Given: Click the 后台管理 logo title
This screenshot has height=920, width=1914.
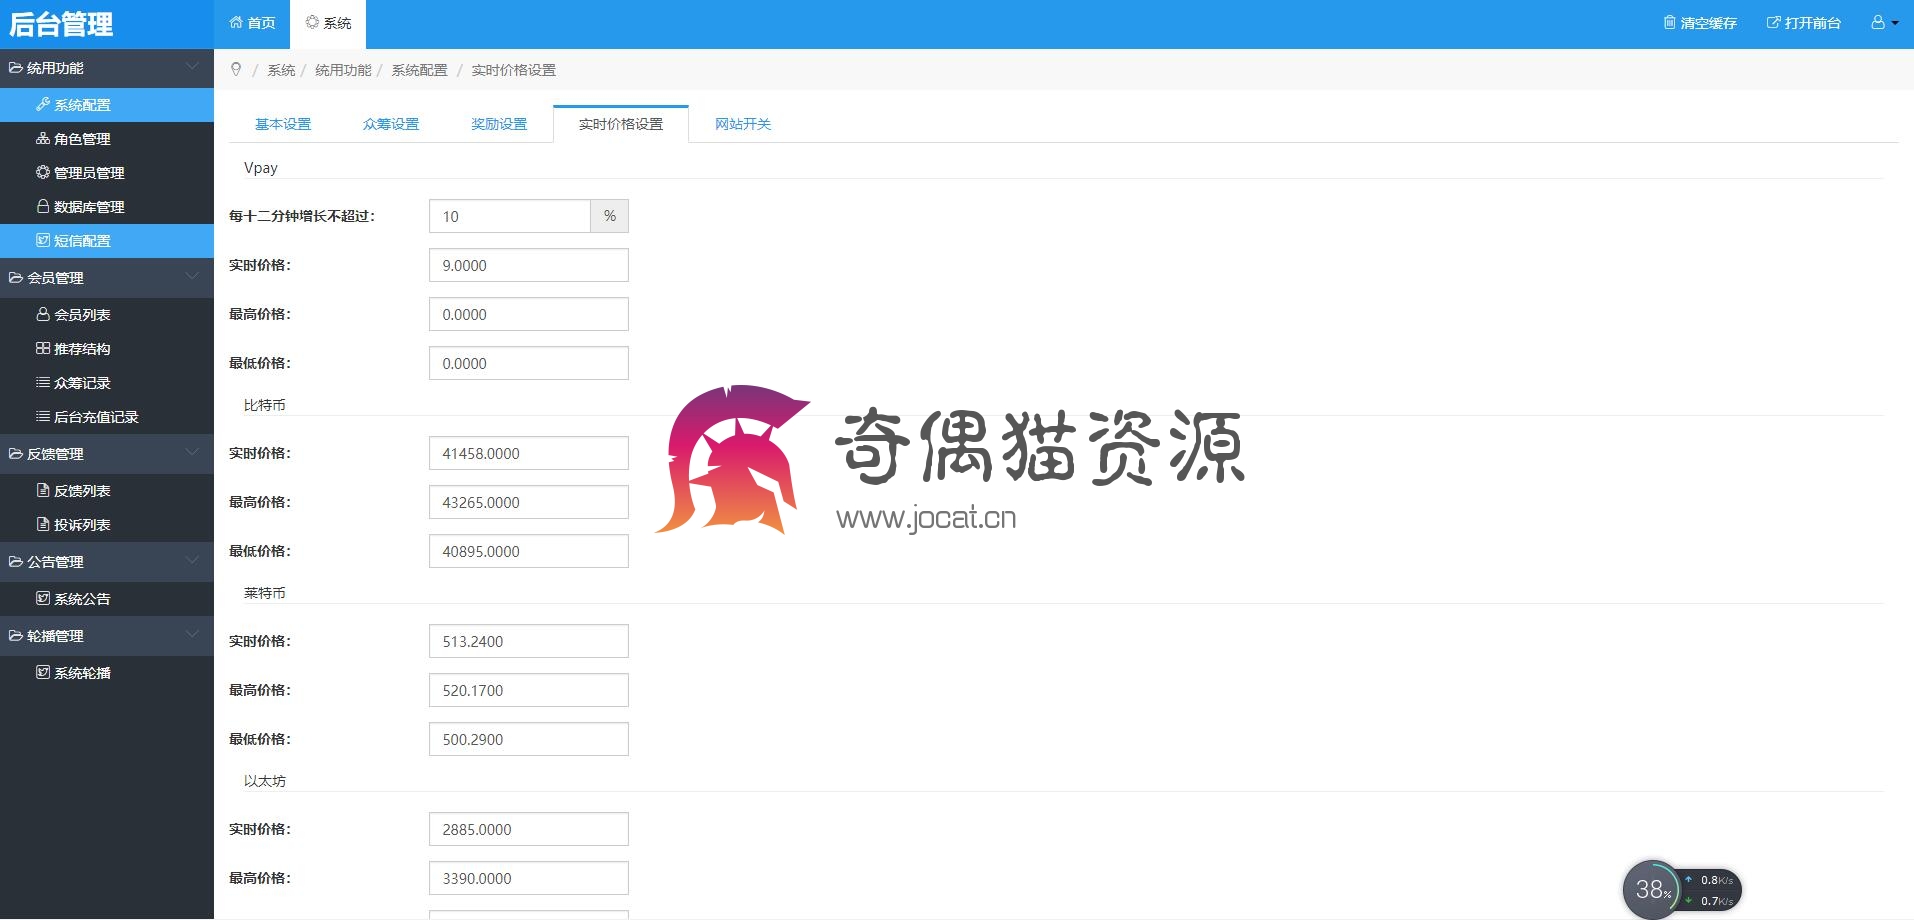Looking at the screenshot, I should click(61, 24).
